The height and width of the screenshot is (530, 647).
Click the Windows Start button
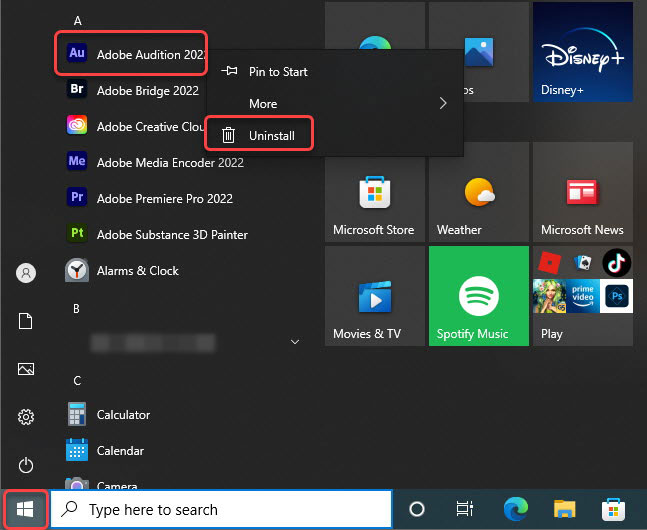click(x=25, y=509)
